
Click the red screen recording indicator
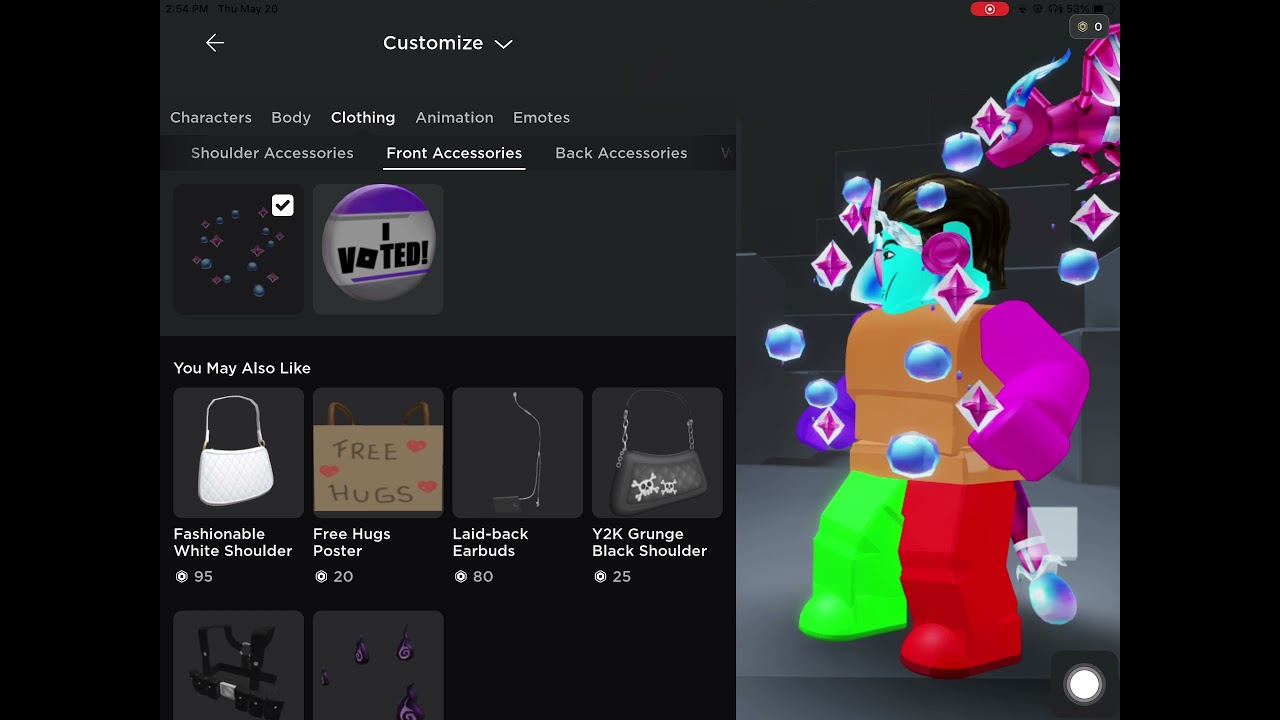point(990,9)
